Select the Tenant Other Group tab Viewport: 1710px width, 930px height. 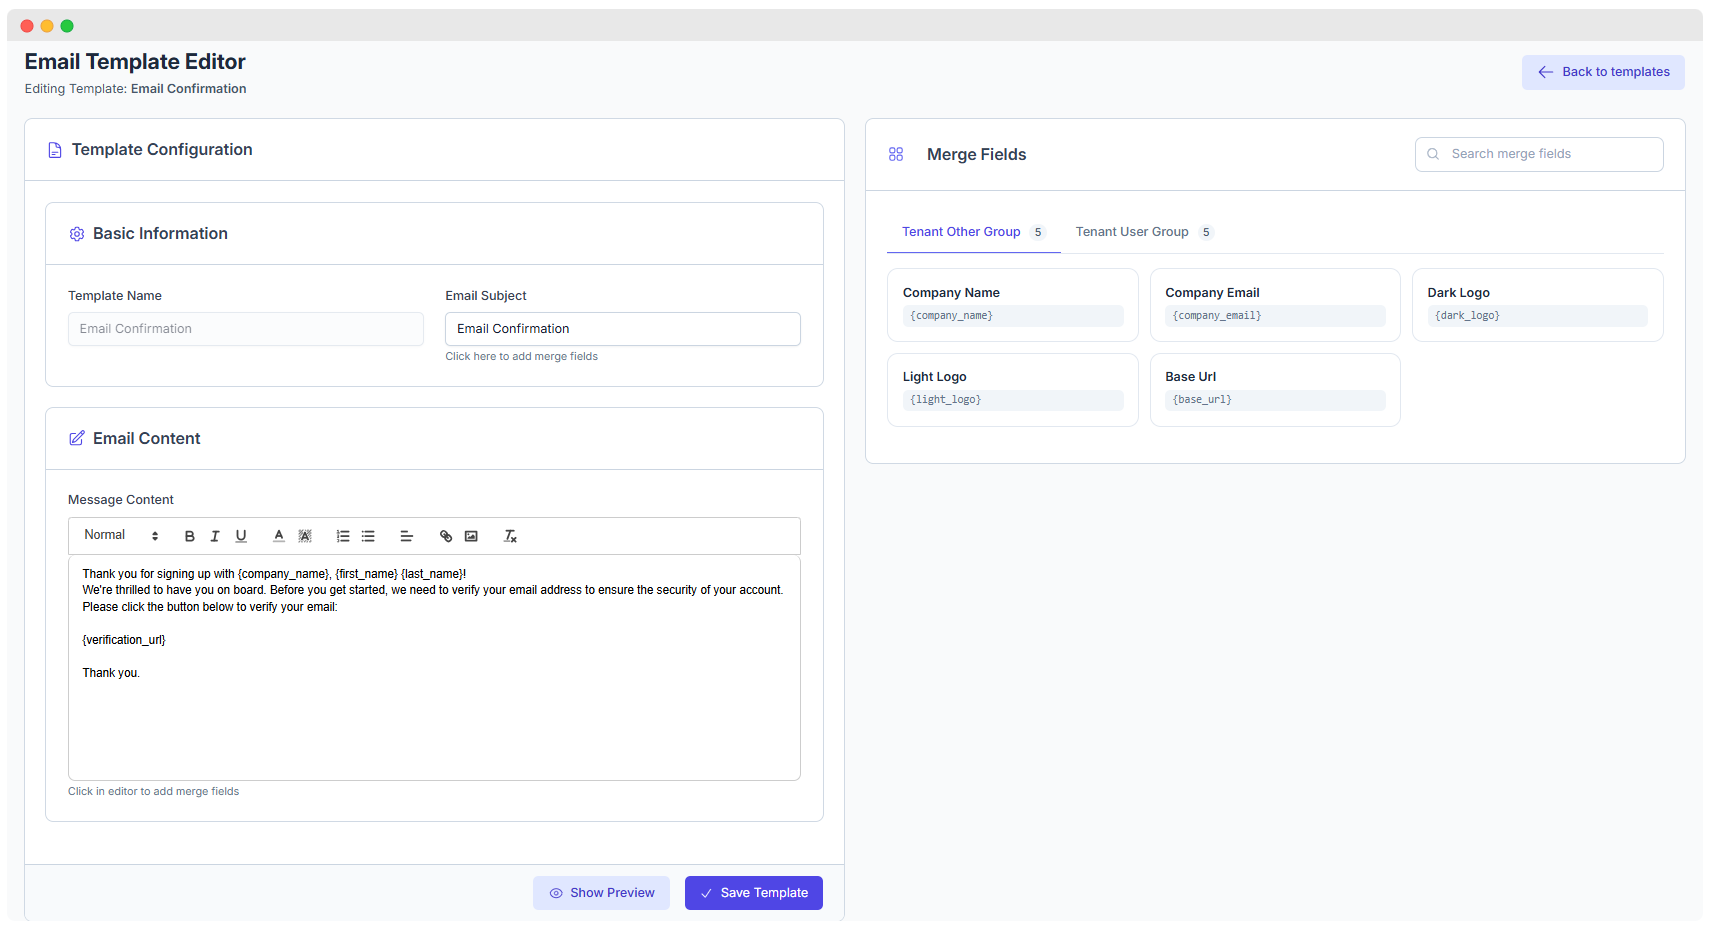click(x=962, y=231)
